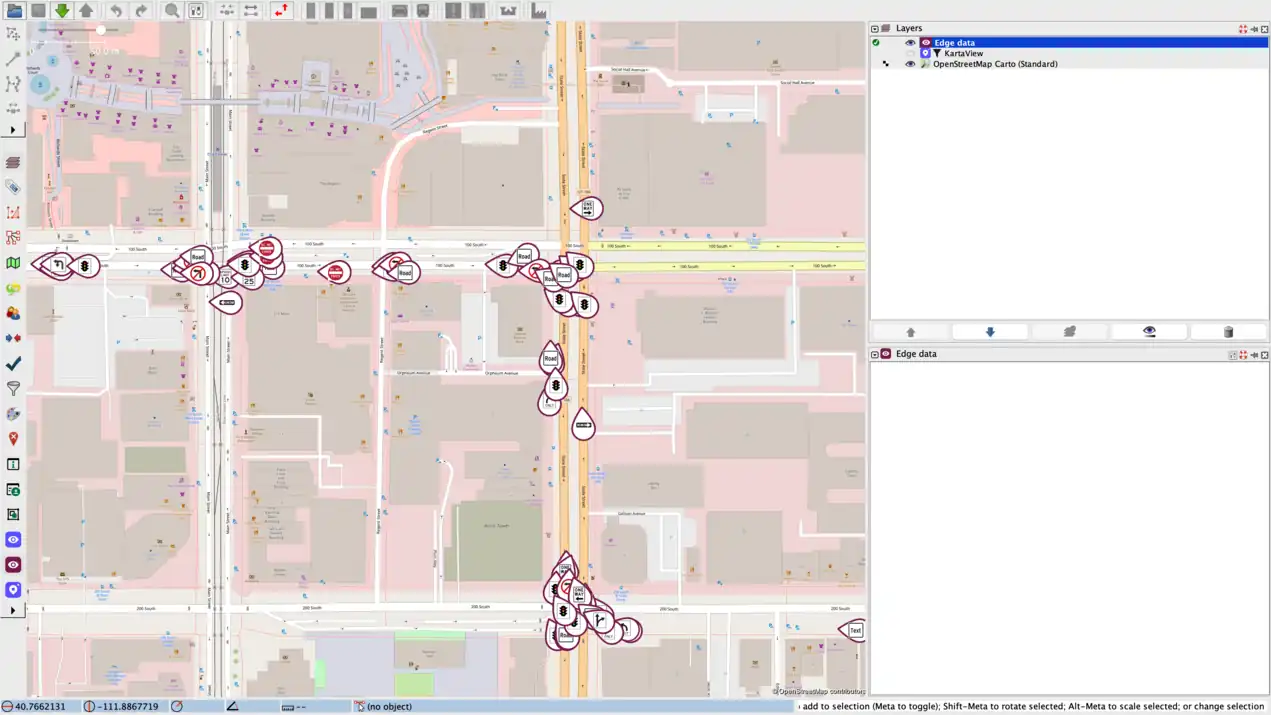Open the Validation results checkmark panel

(13, 363)
